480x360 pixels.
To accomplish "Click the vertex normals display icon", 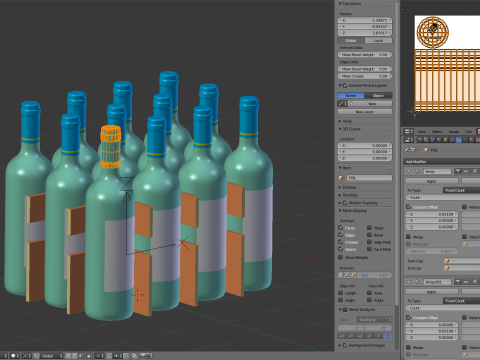I will click(340, 275).
